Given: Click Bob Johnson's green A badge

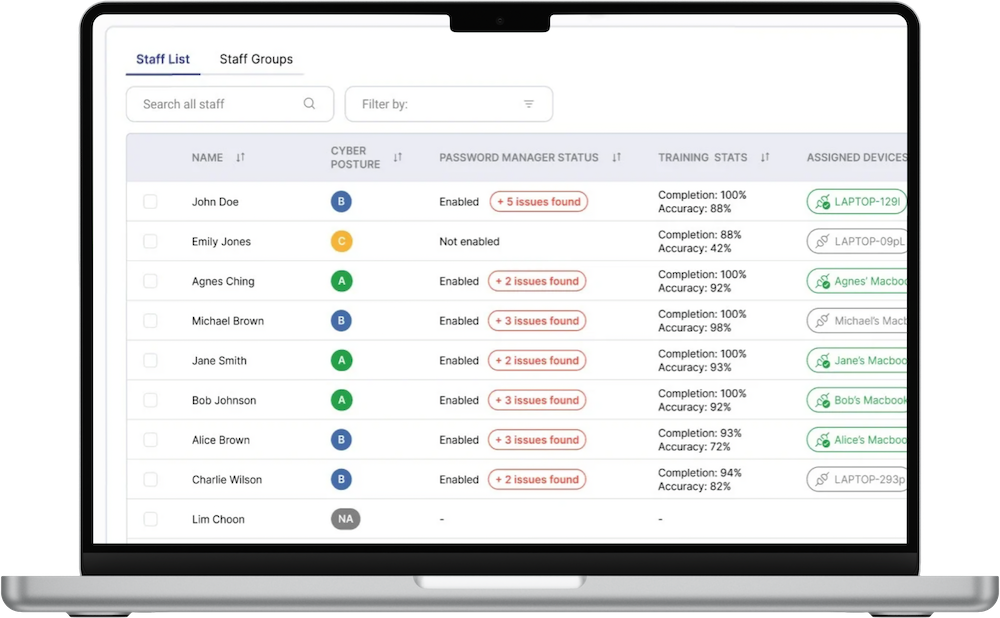Looking at the screenshot, I should pyautogui.click(x=341, y=400).
